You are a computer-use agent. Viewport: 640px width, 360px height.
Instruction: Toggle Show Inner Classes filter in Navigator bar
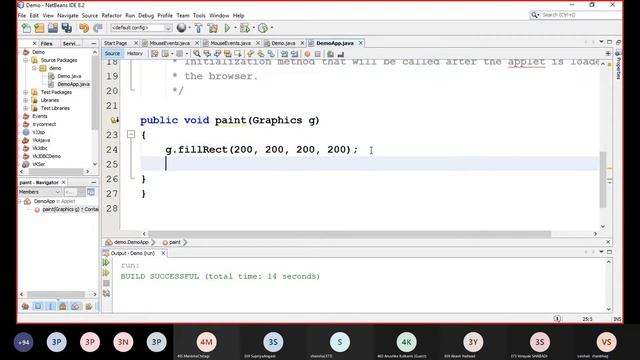tap(76, 306)
